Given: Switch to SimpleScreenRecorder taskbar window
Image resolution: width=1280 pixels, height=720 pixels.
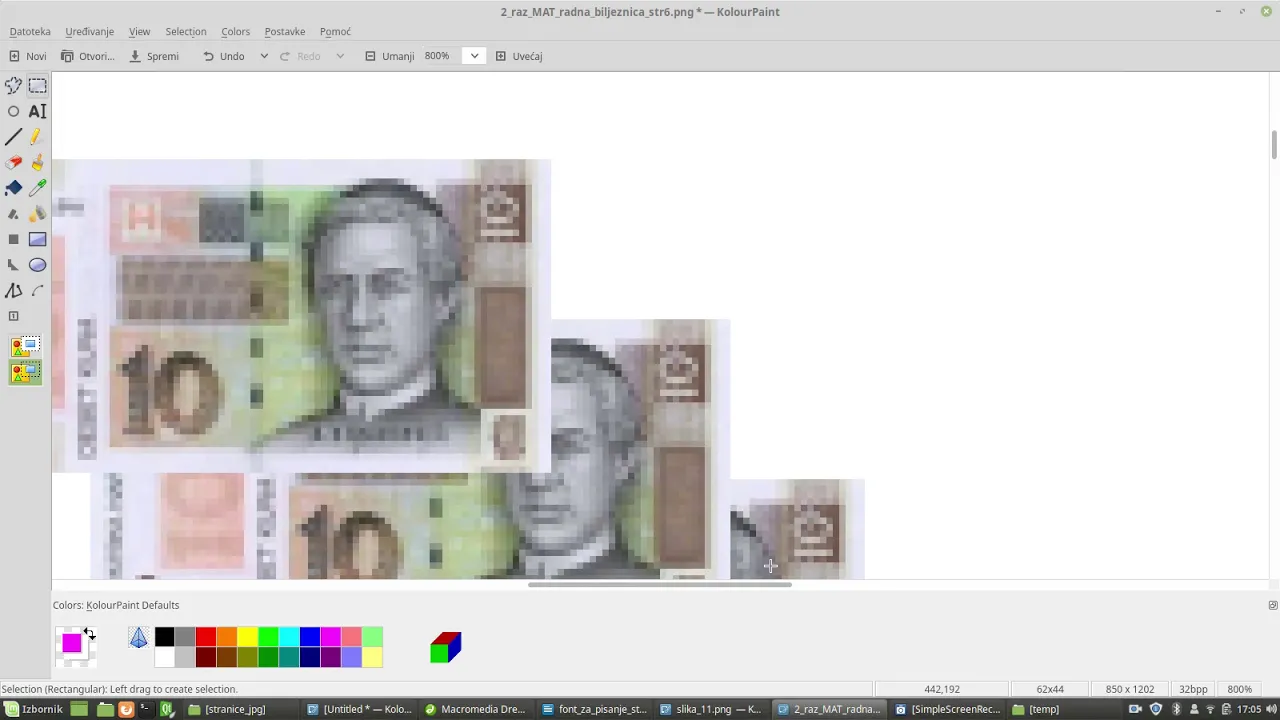Looking at the screenshot, I should (x=948, y=709).
